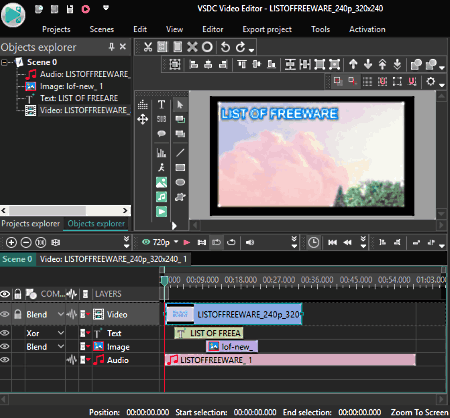The image size is (450, 418).
Task: Add video with green play icon
Action: pyautogui.click(x=161, y=211)
